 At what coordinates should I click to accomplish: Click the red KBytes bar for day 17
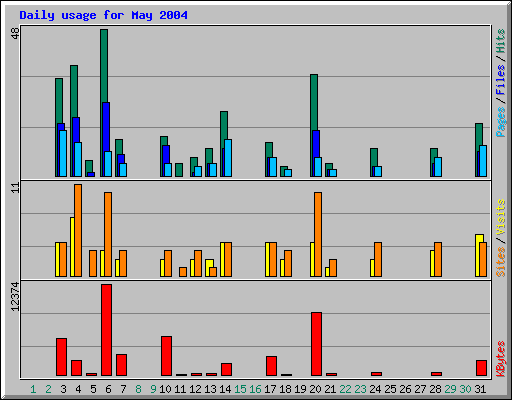tap(271, 366)
